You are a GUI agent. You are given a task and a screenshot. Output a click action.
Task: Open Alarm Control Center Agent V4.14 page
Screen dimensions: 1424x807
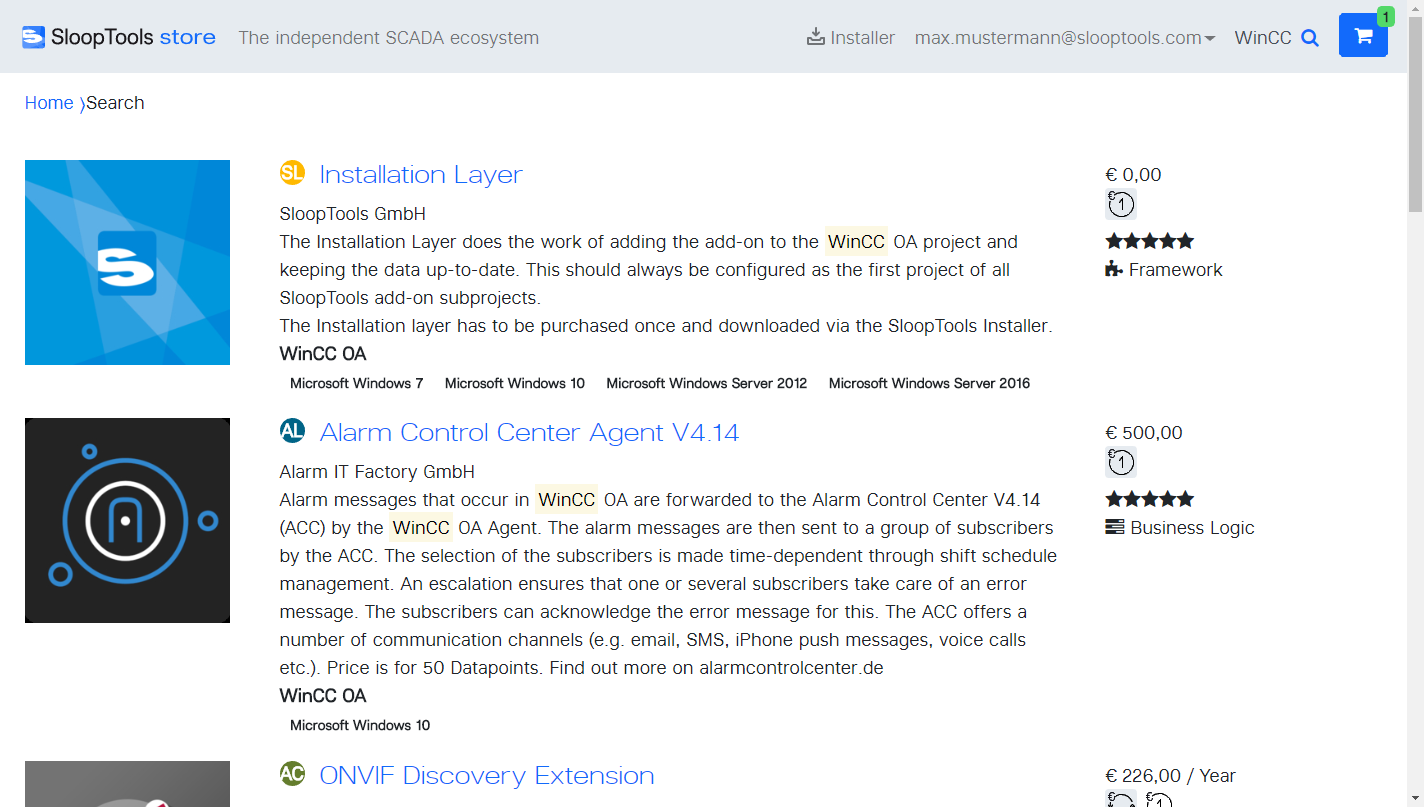tap(529, 432)
